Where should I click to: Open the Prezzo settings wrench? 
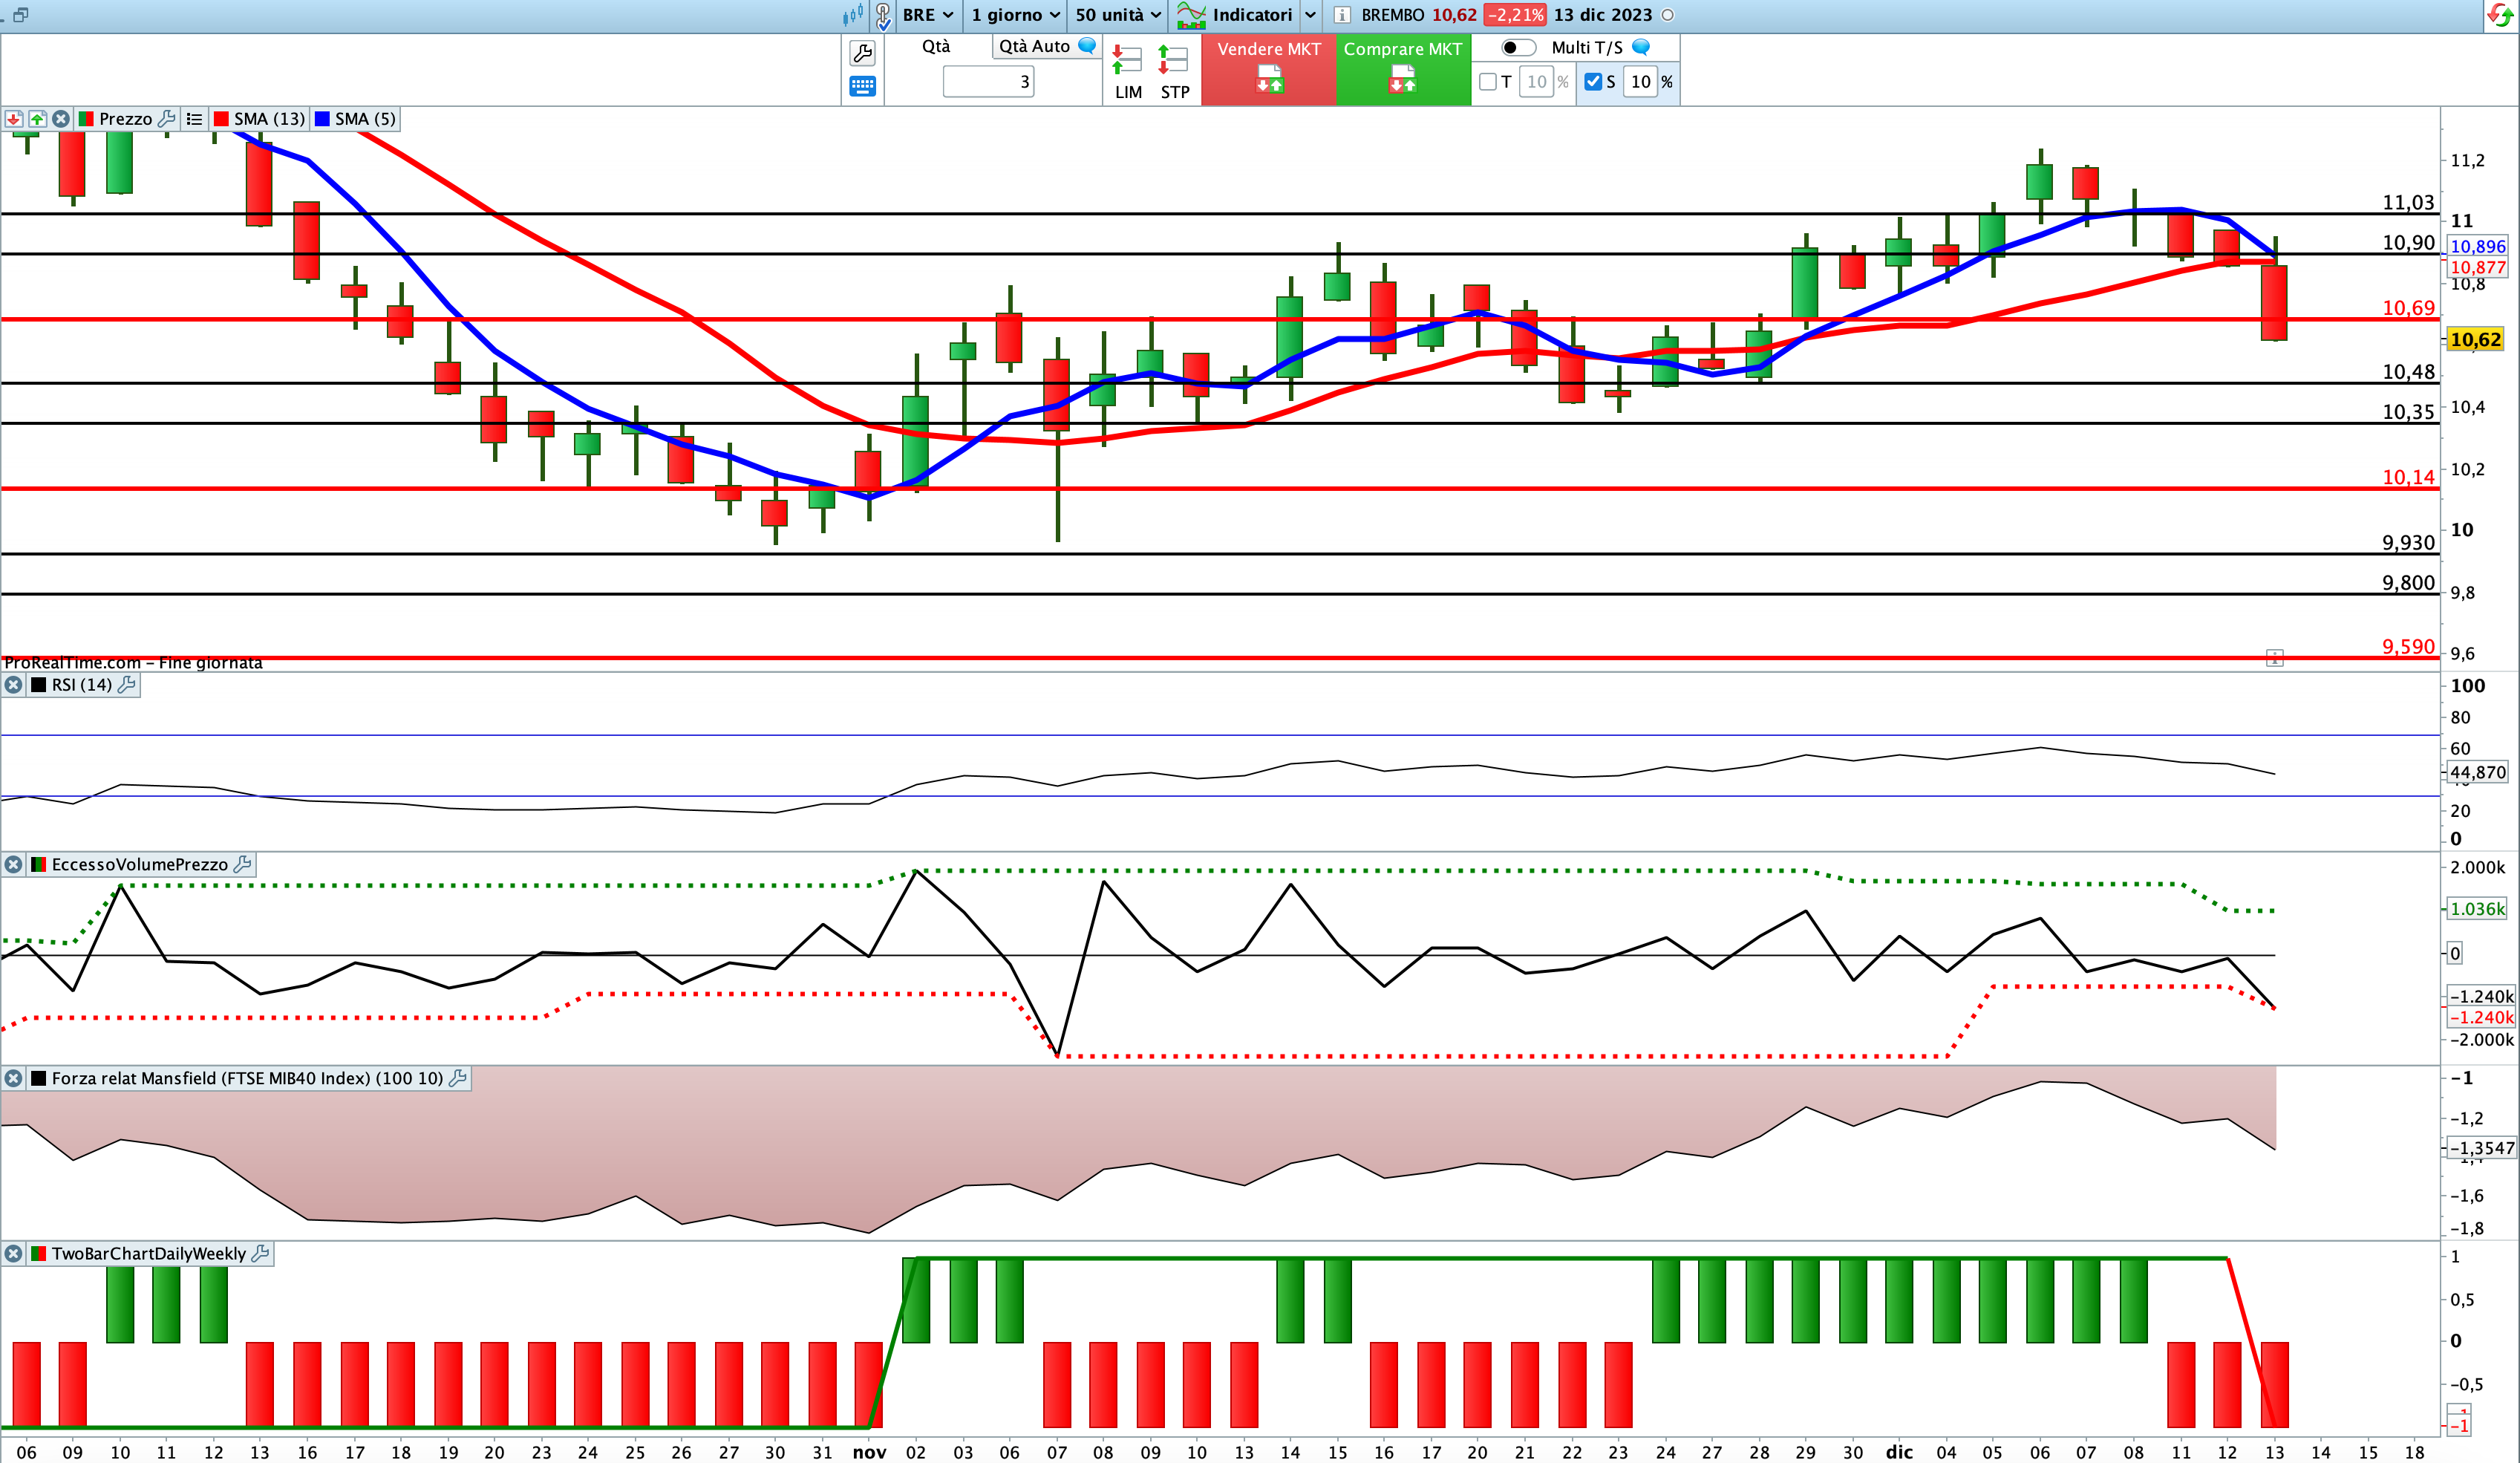pos(166,118)
